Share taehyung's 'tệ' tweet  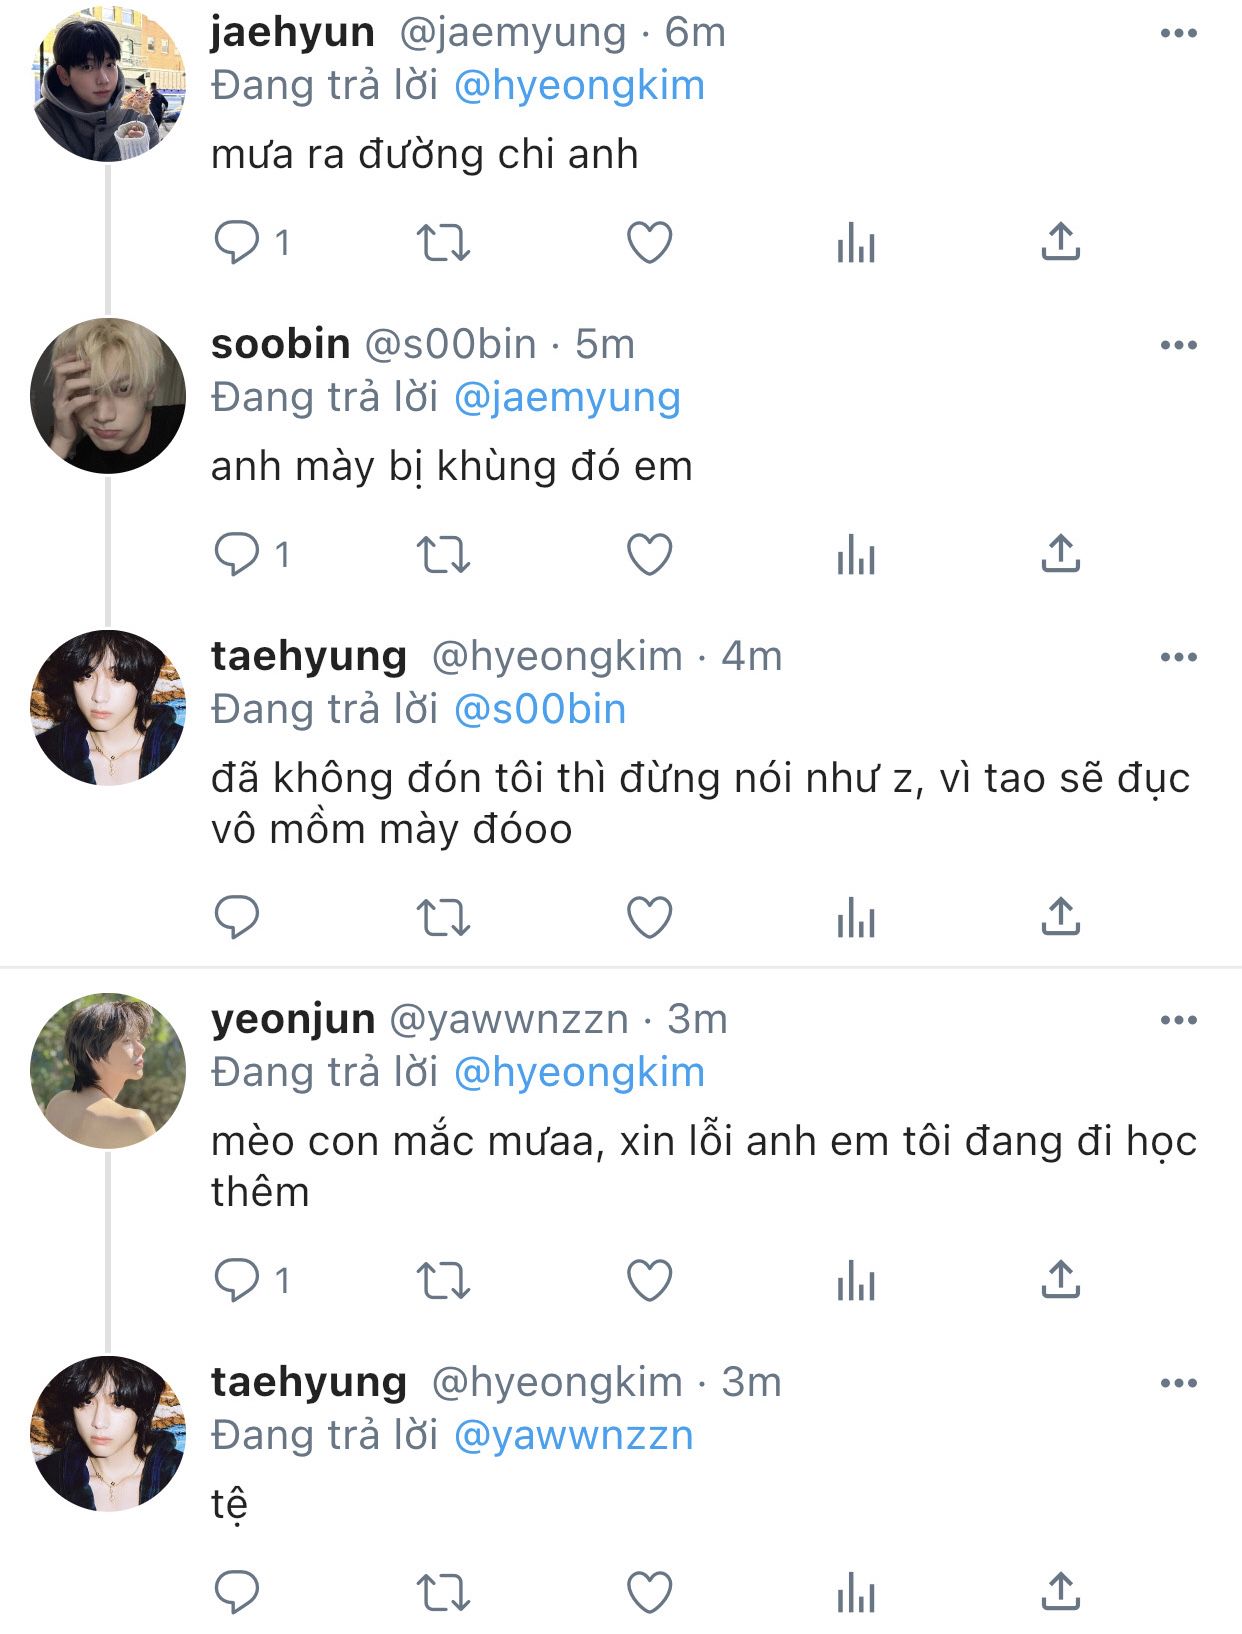[1061, 1592]
